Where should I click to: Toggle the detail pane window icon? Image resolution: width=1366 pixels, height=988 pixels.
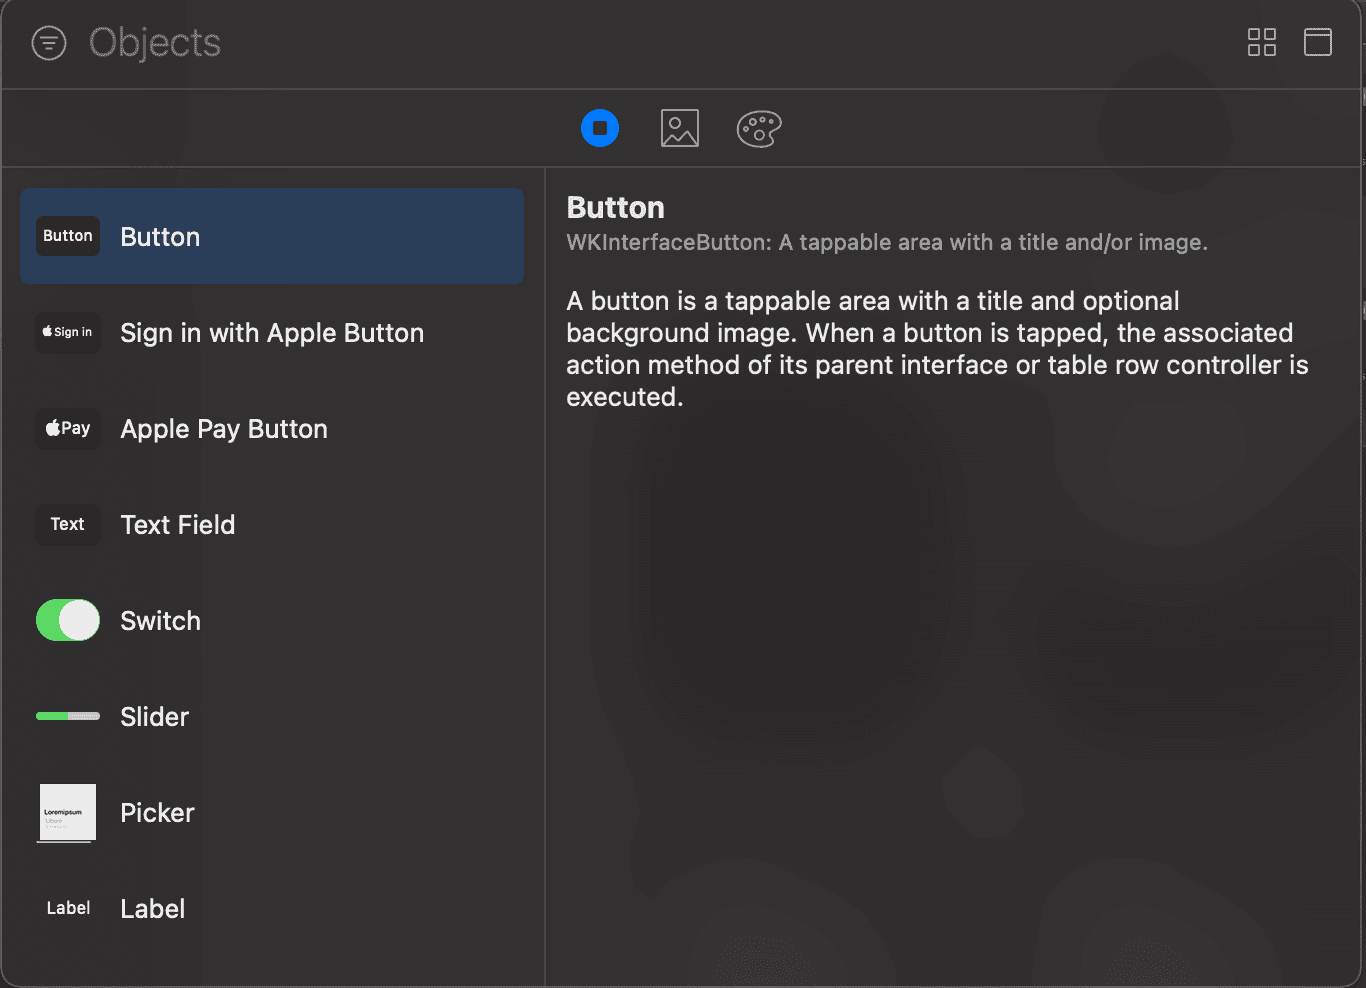click(1317, 42)
